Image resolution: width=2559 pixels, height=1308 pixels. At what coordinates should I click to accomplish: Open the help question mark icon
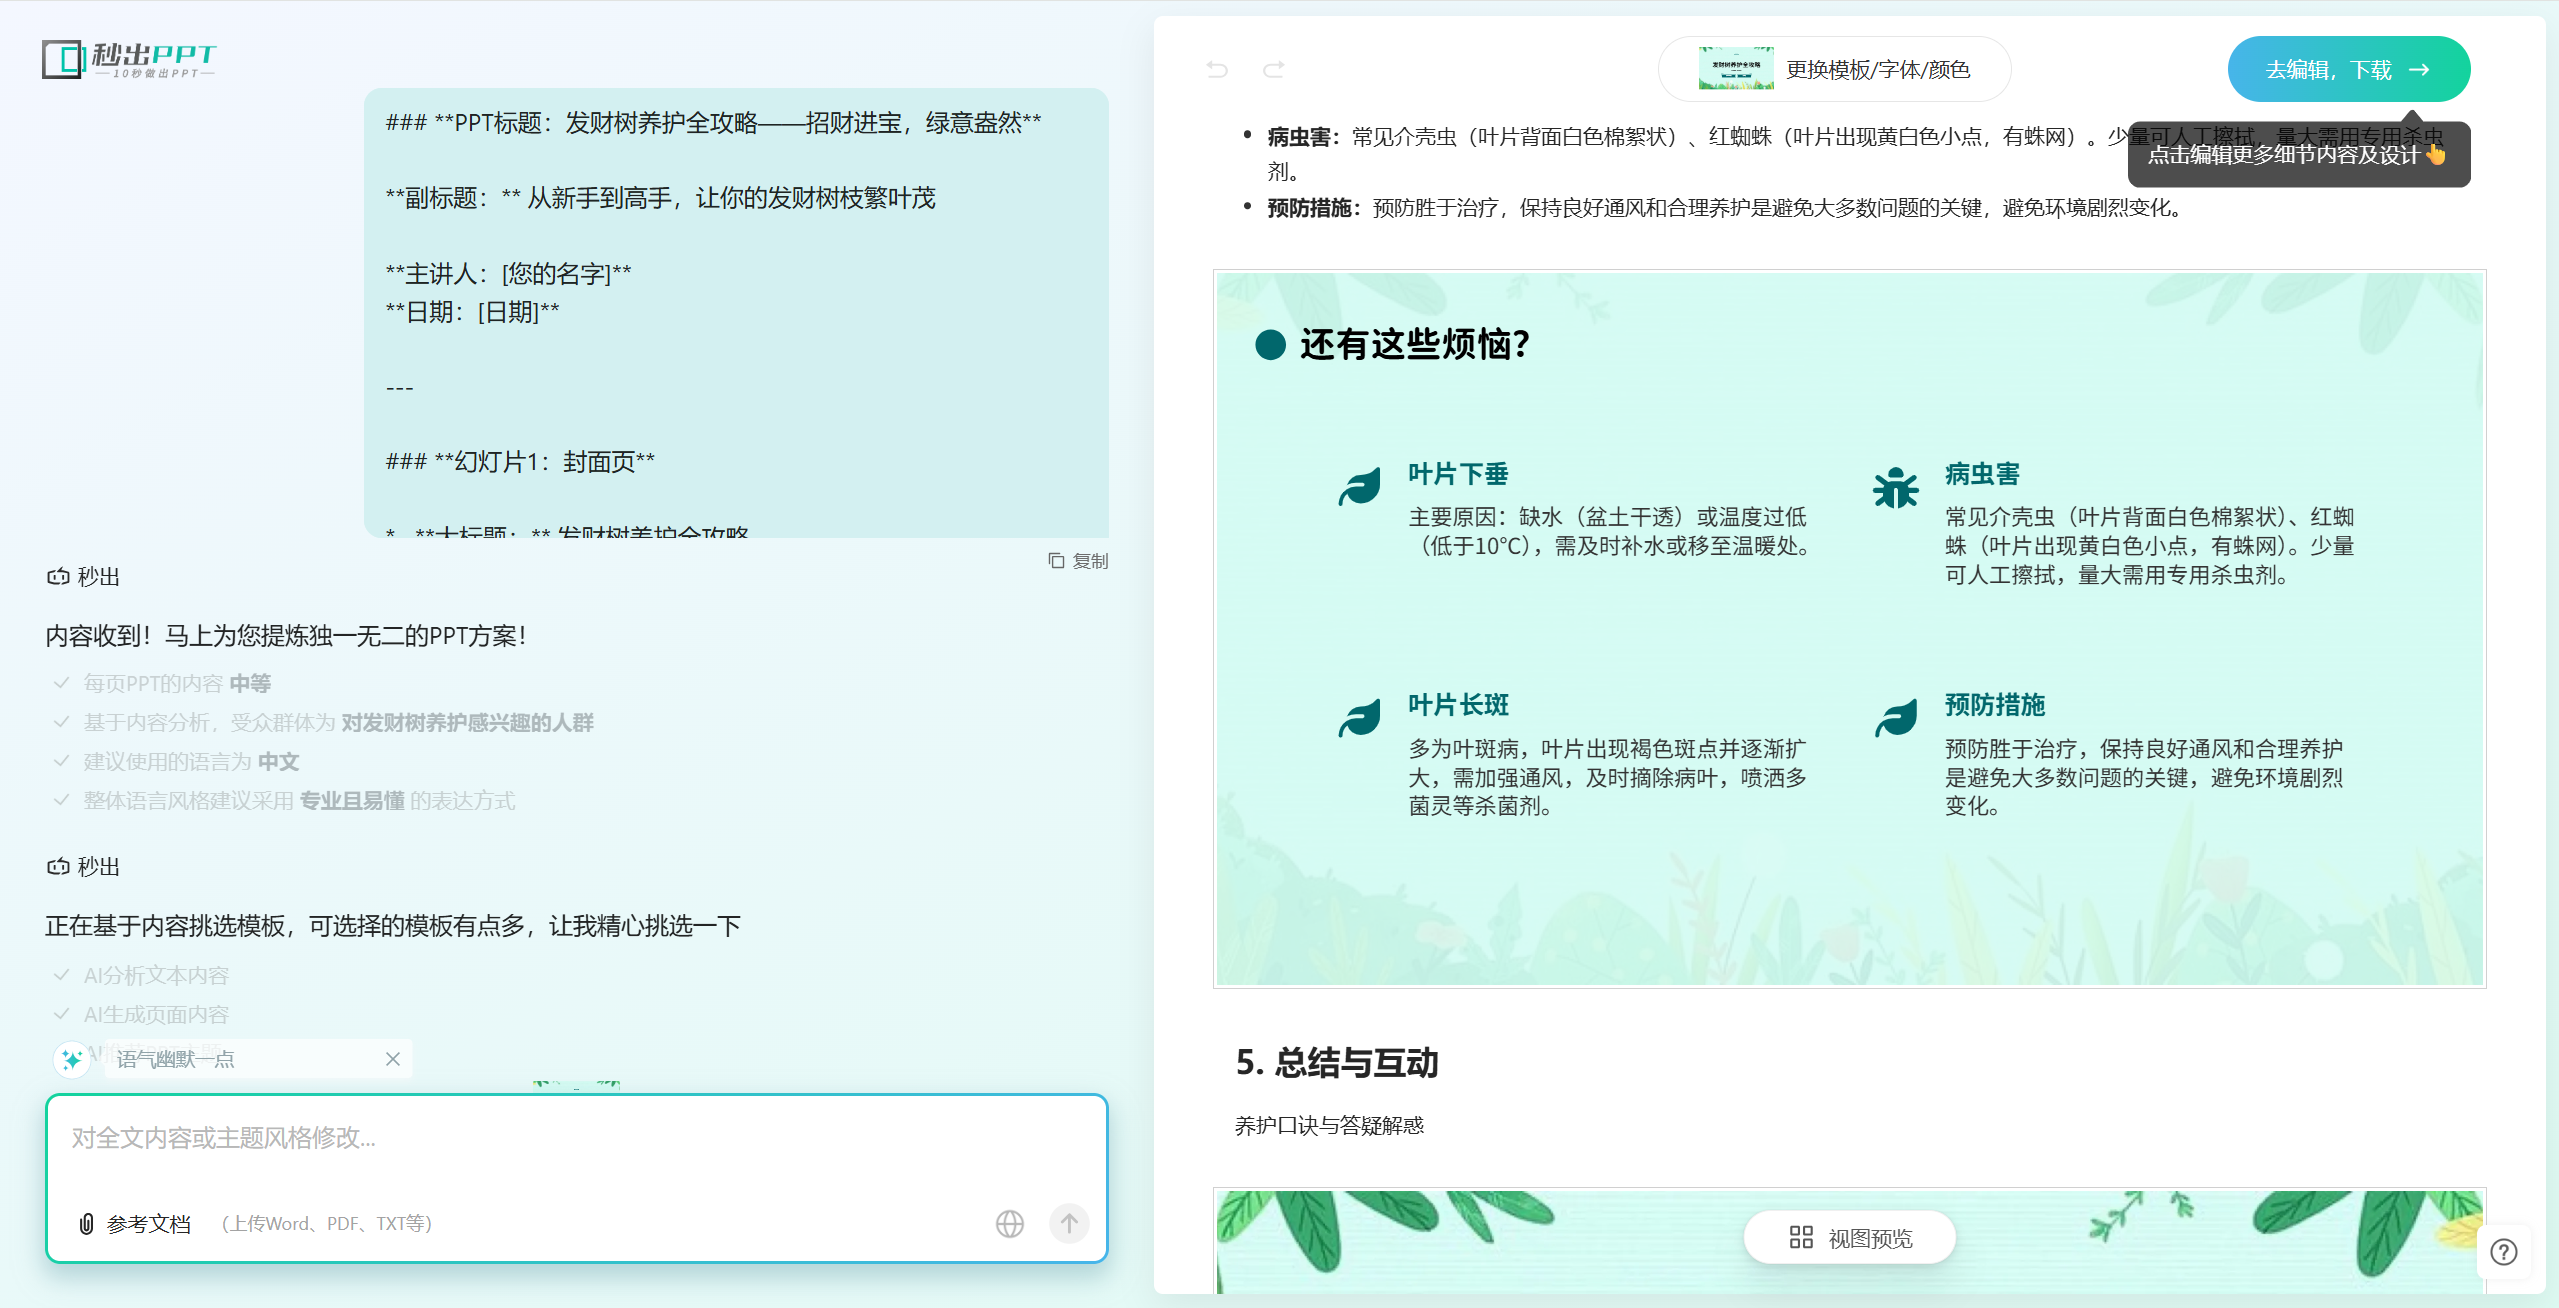pos(2503,1252)
